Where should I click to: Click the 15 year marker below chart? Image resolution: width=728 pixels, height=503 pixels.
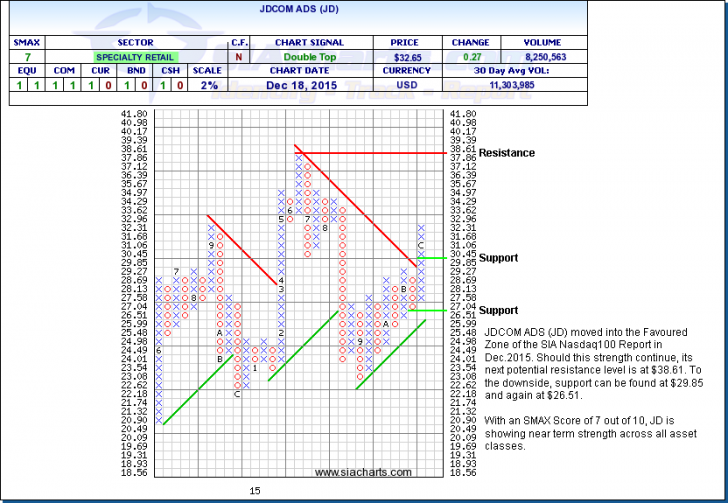(x=255, y=490)
